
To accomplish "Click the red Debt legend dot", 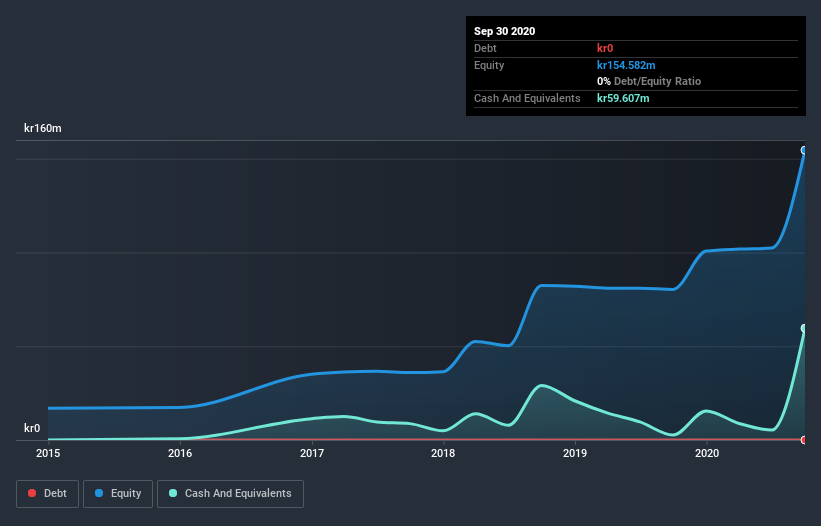I will pos(32,493).
